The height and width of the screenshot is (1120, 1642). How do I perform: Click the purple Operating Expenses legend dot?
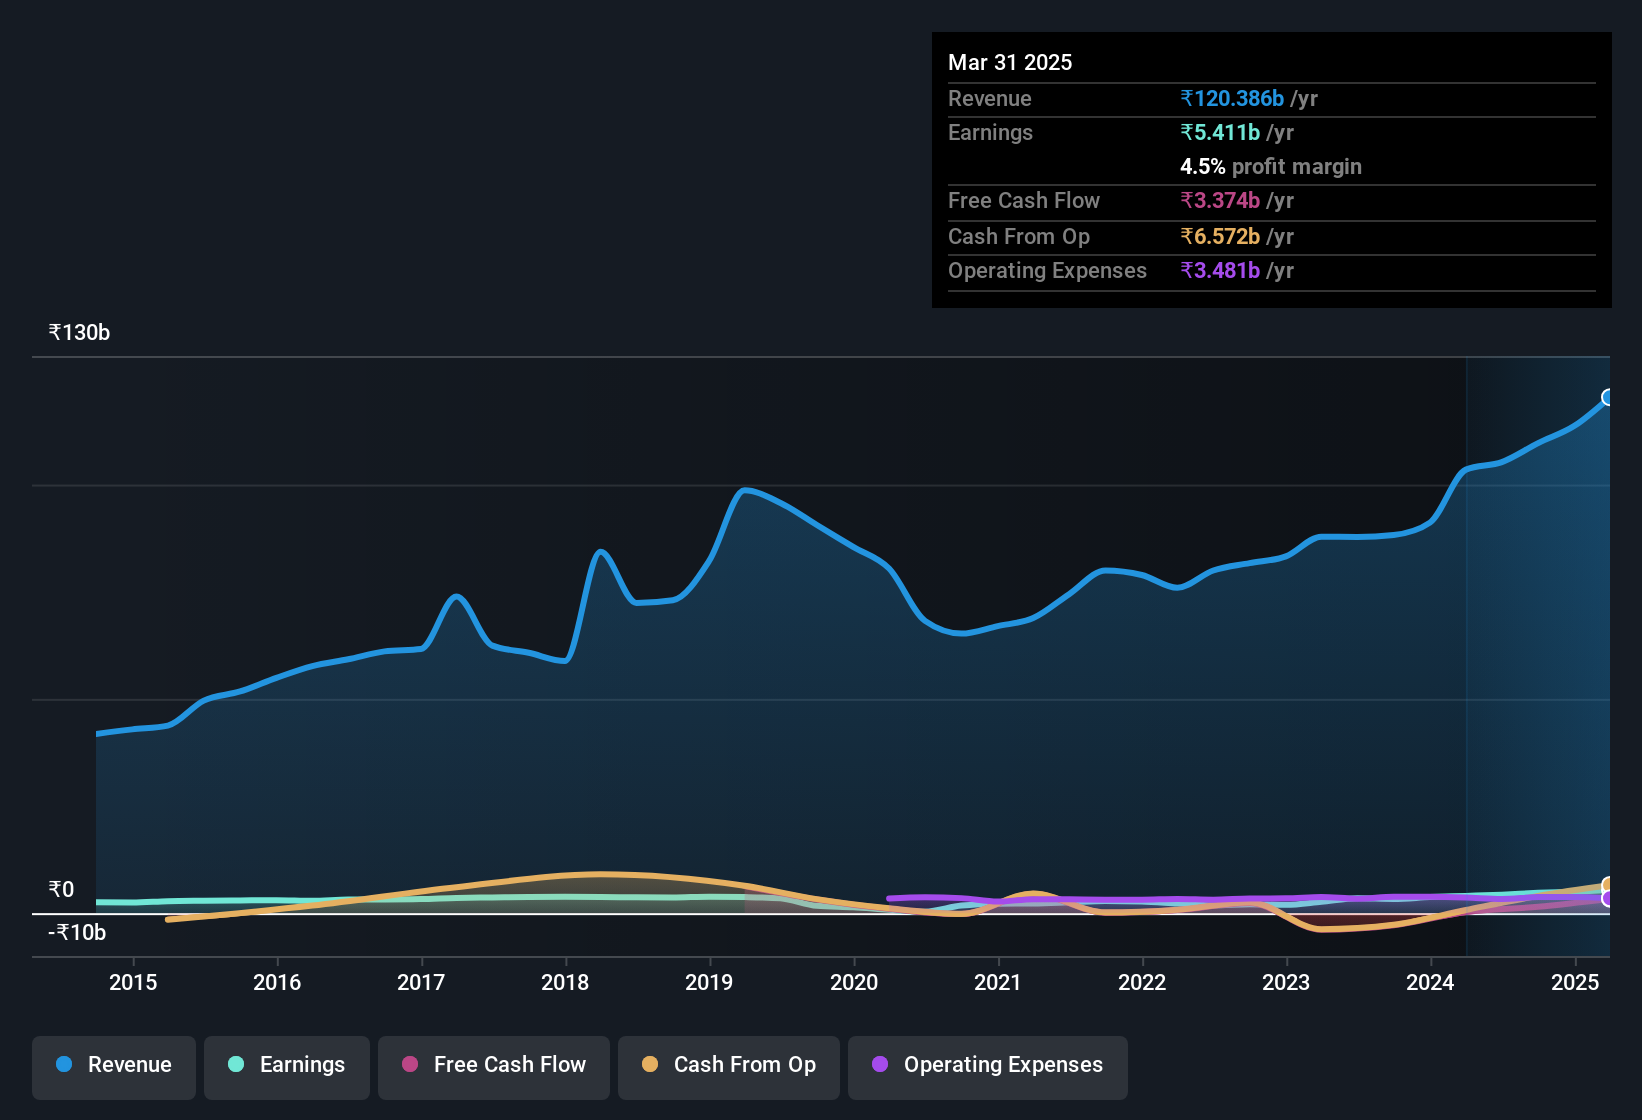coord(880,1065)
